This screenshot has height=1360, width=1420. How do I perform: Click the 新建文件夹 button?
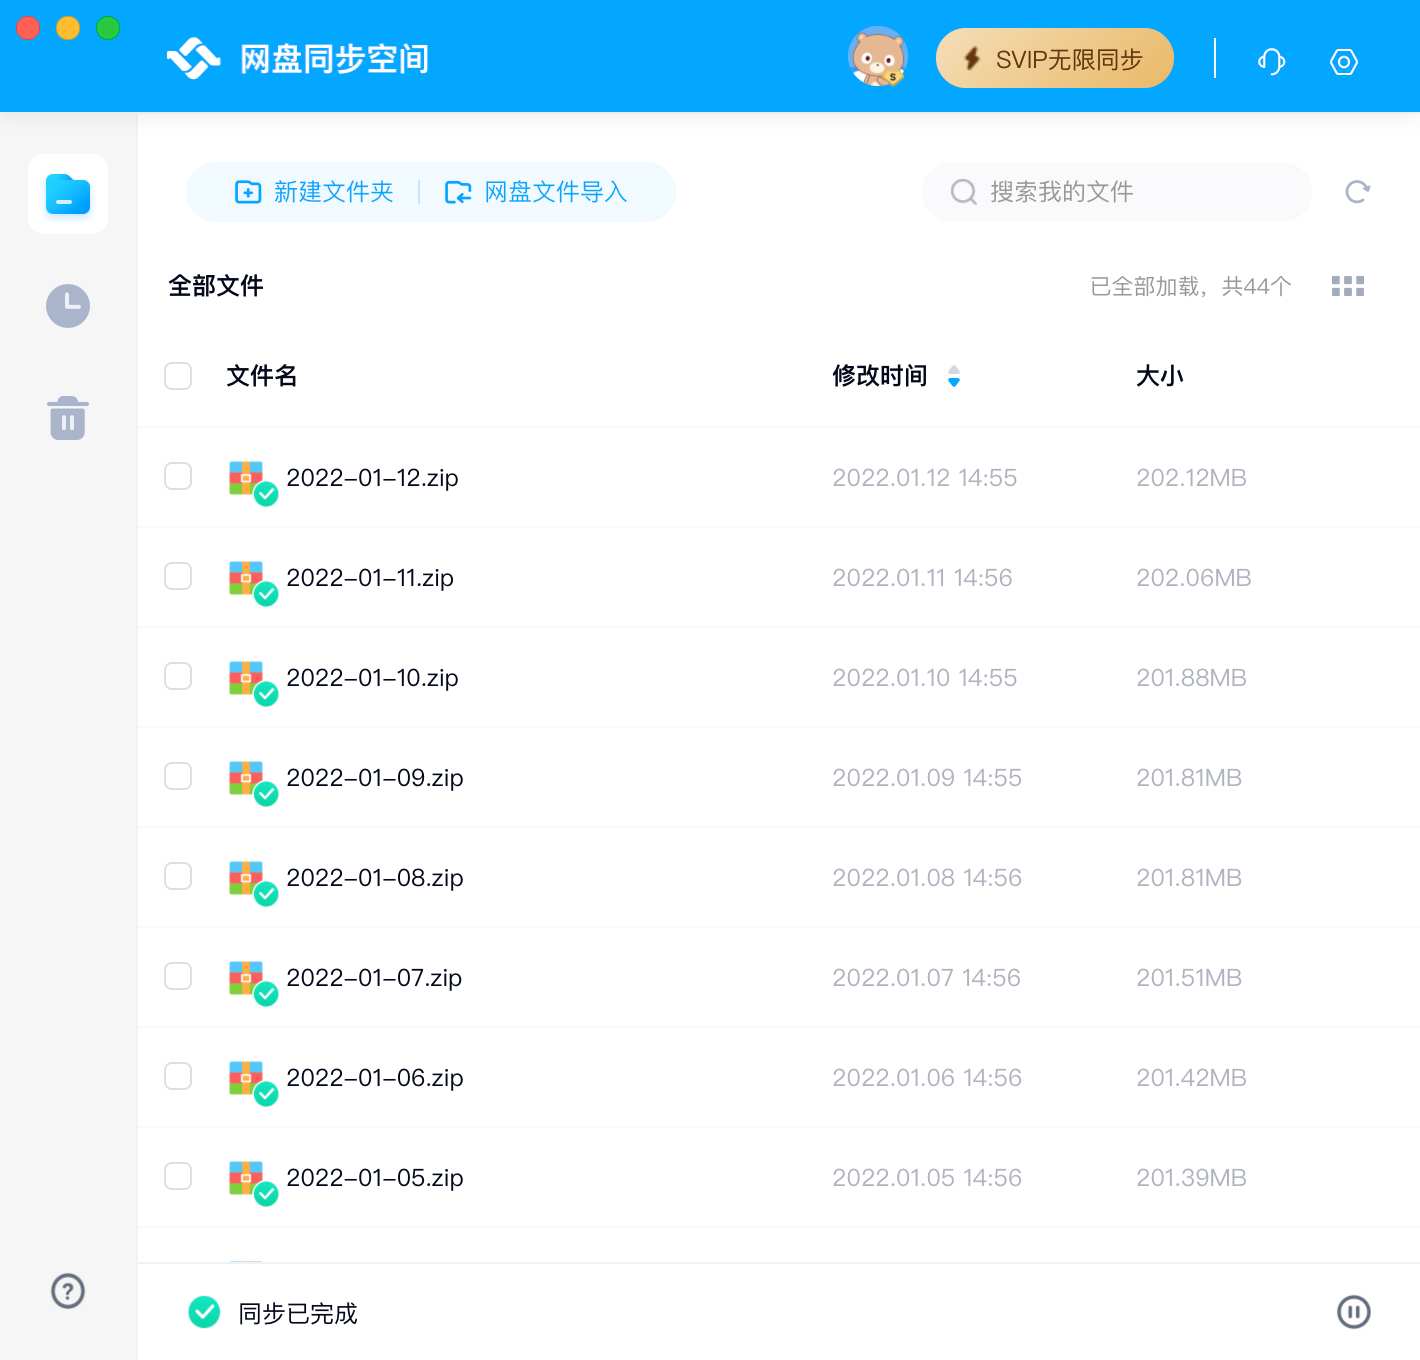(314, 192)
